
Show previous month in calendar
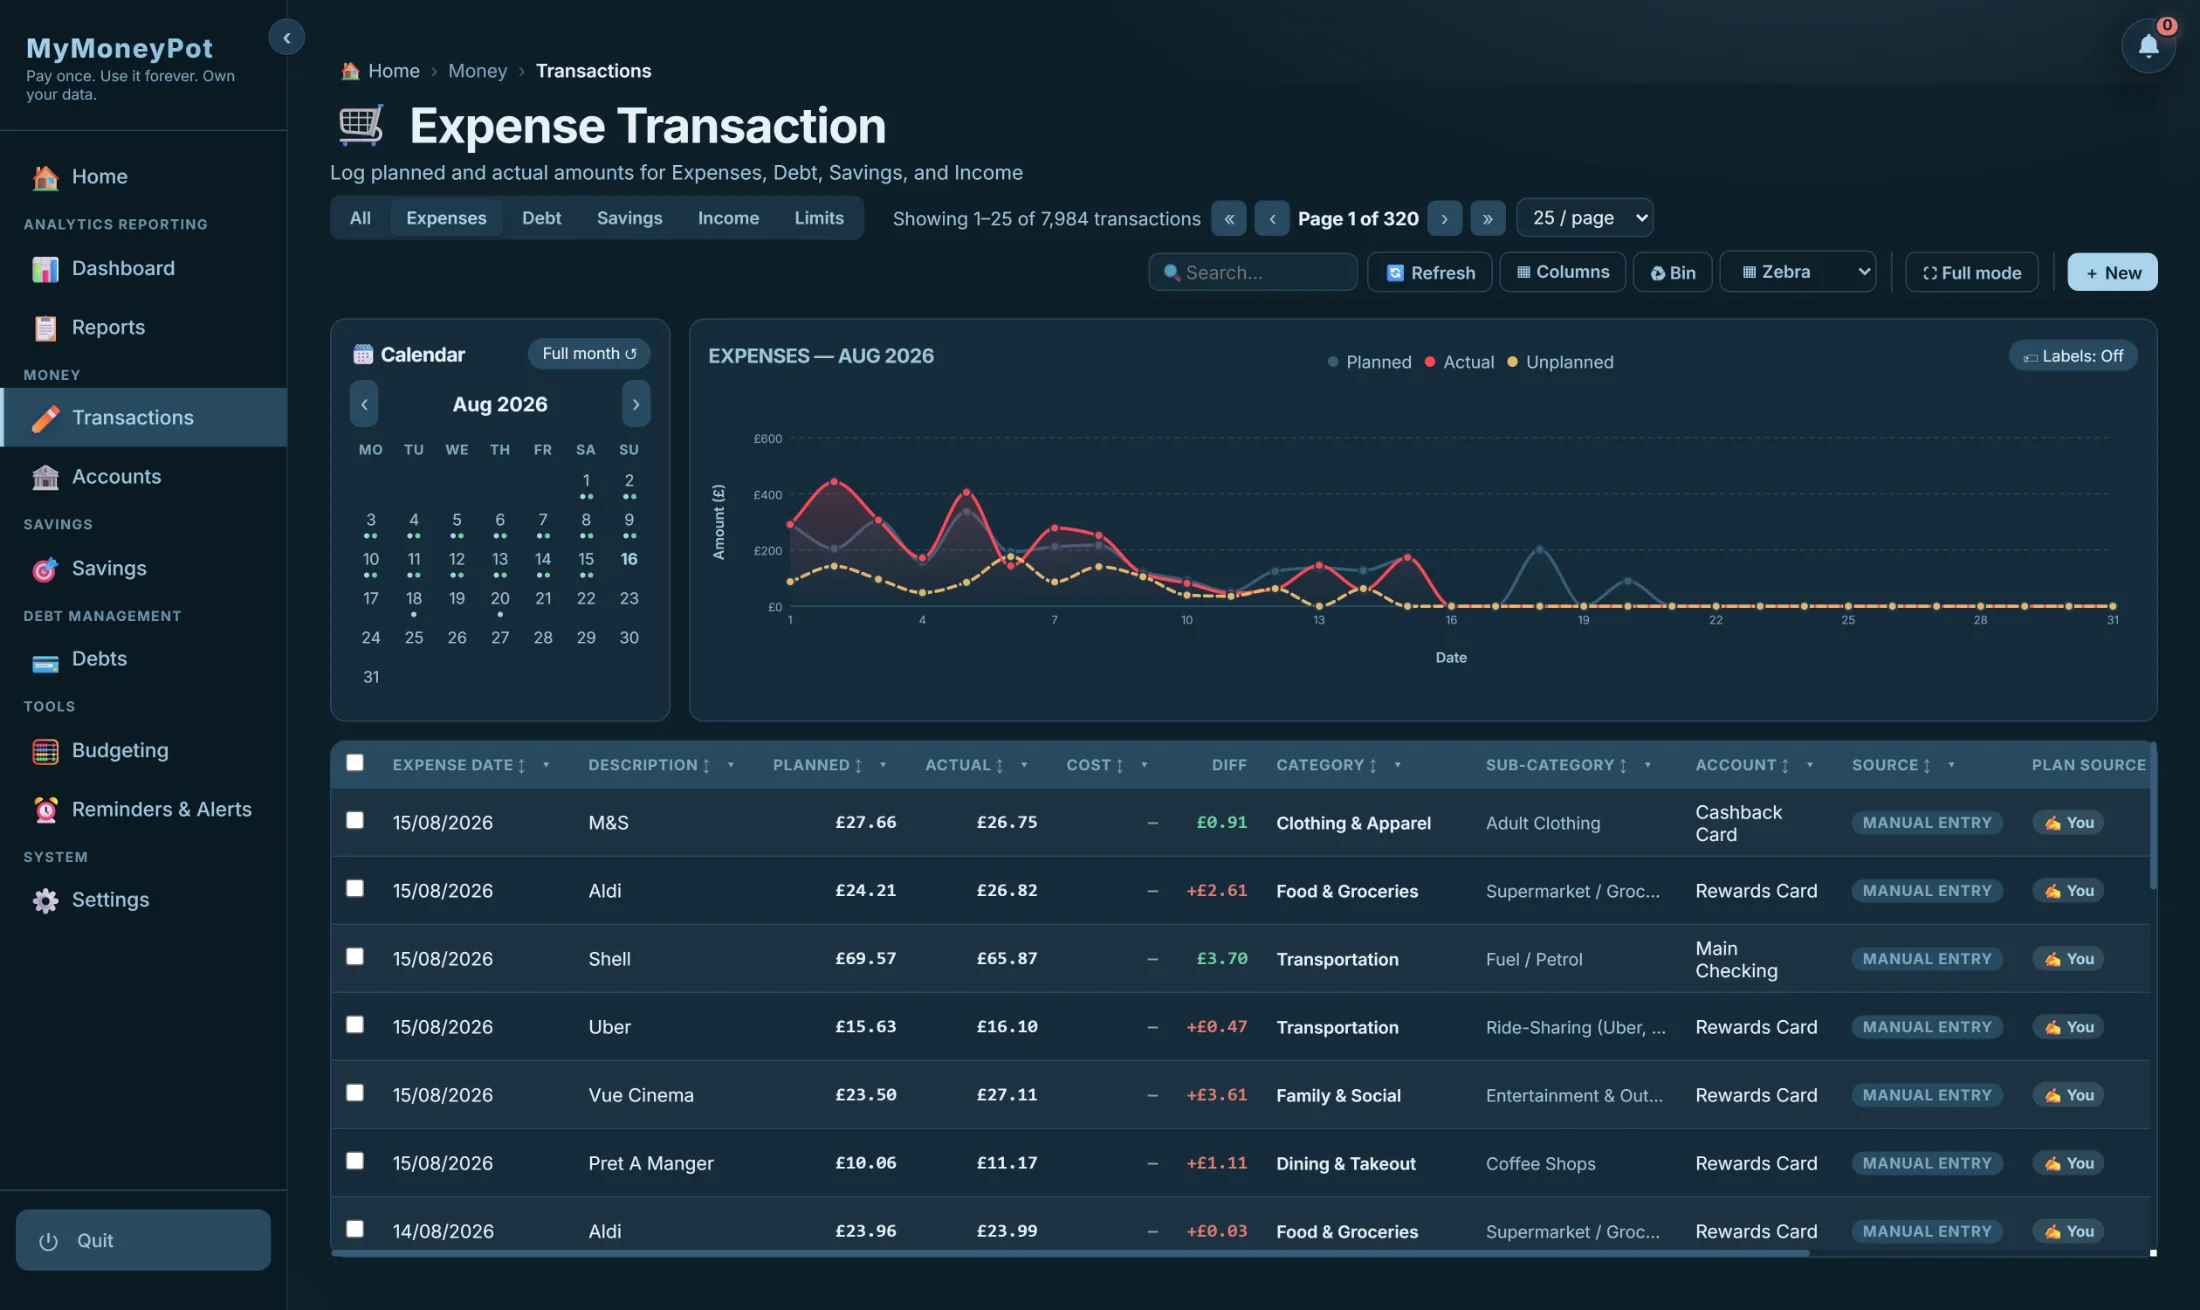click(x=364, y=404)
